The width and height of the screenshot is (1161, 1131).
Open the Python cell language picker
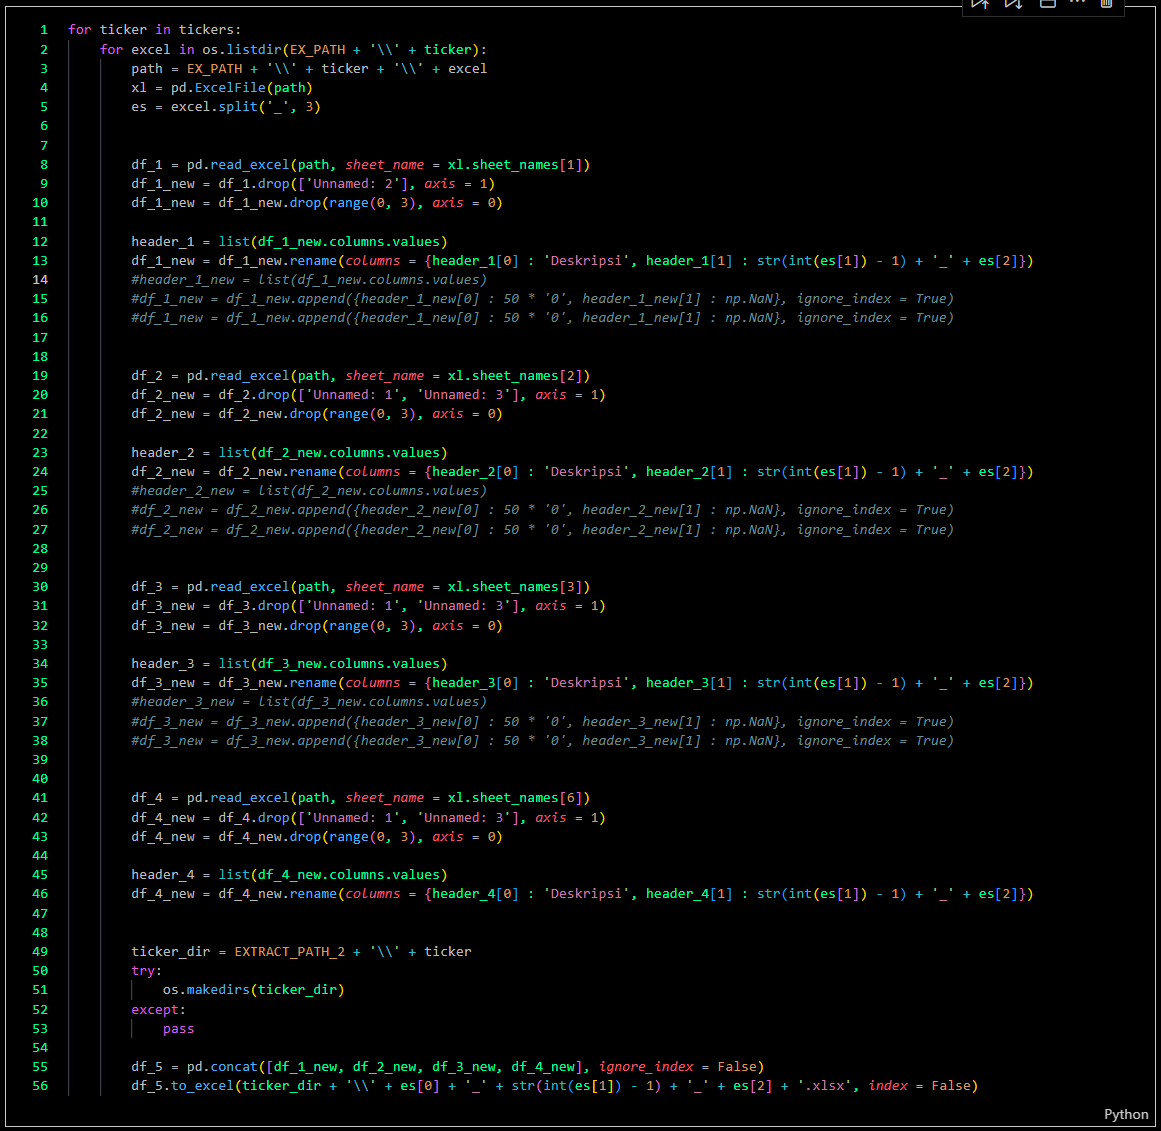coord(1125,1114)
